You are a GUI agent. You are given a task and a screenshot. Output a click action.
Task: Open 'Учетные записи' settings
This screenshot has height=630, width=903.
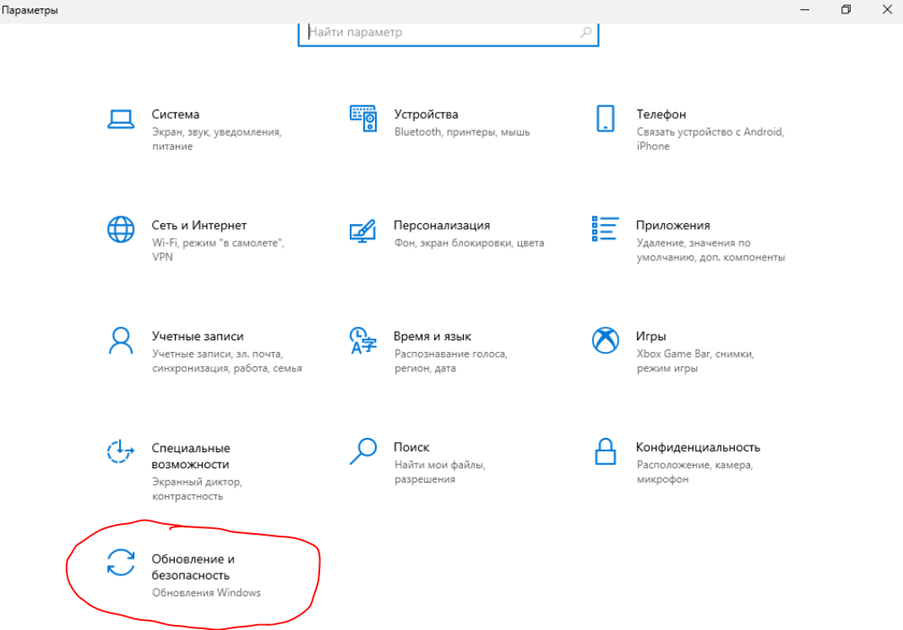(x=198, y=336)
